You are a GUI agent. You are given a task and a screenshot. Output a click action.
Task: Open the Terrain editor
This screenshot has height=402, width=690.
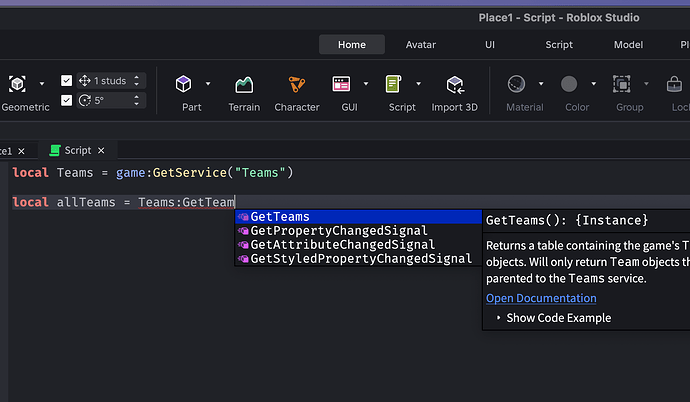pos(244,84)
